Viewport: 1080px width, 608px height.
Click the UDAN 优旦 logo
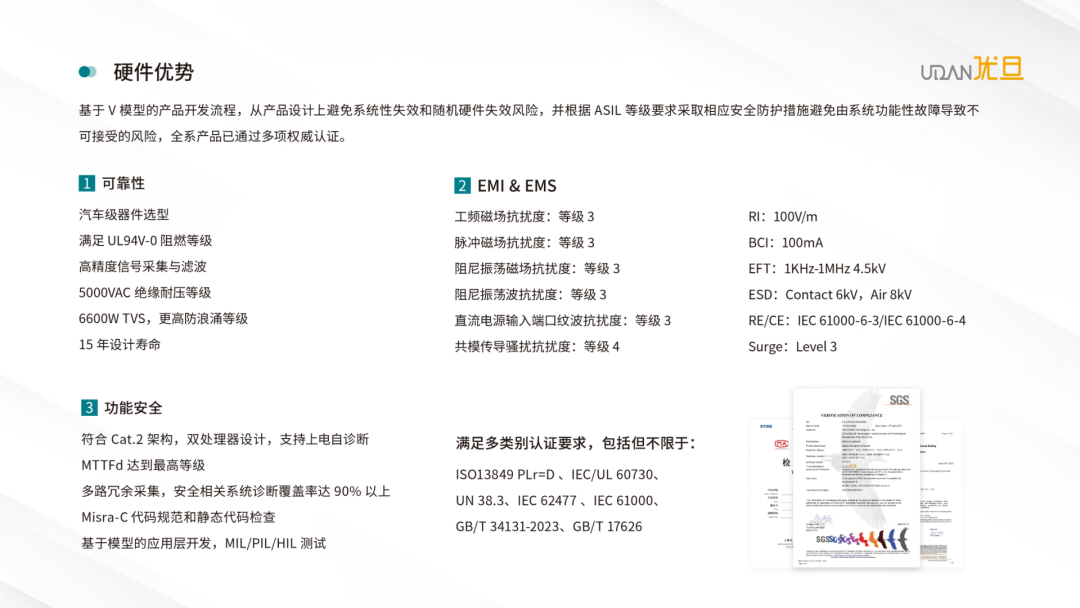coord(971,70)
